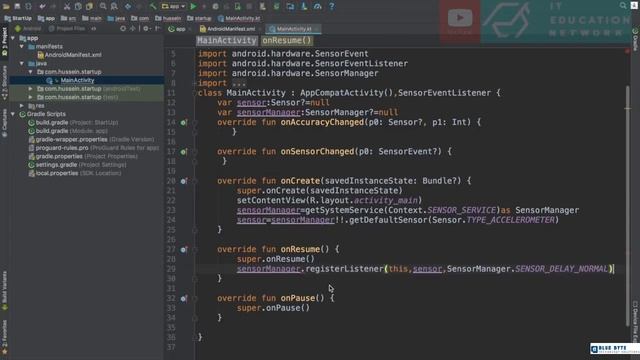Open the Build Variants side tab

4,291
